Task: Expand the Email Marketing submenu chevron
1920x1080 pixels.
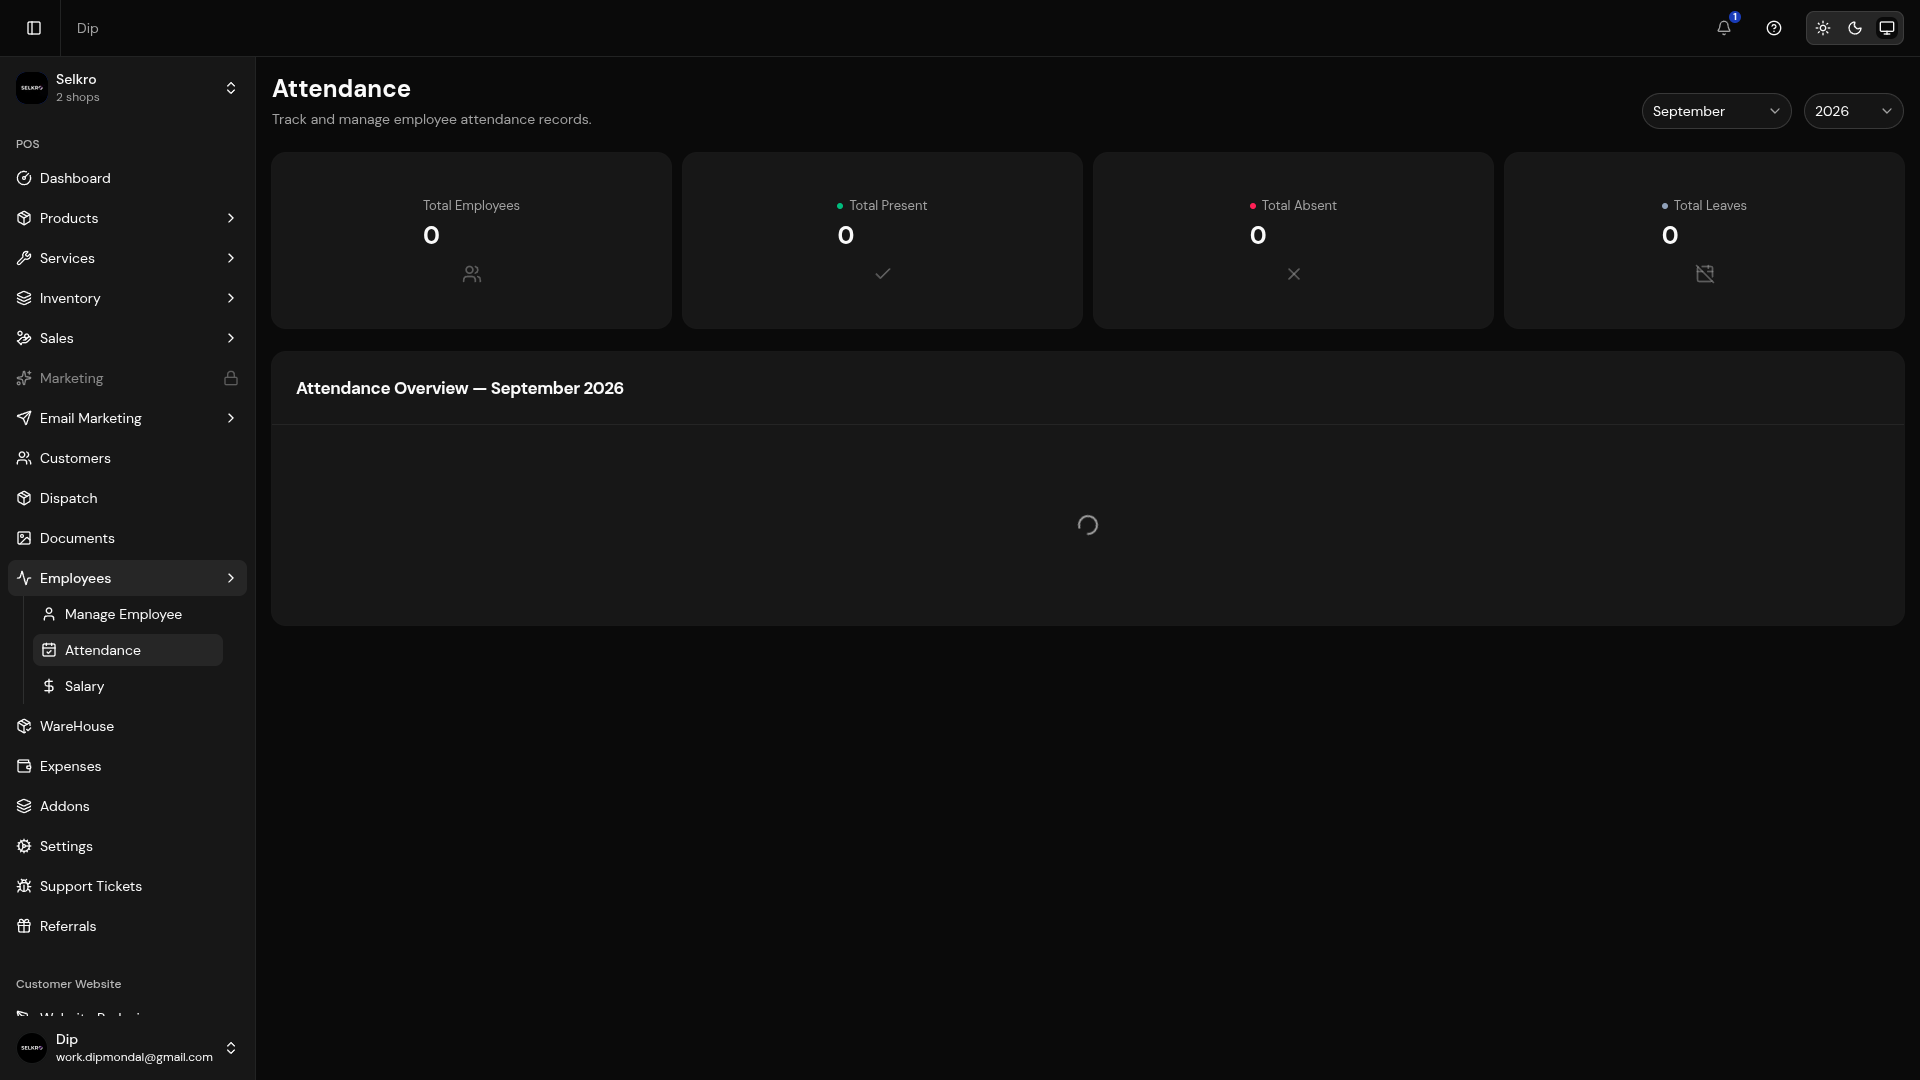Action: click(x=231, y=418)
